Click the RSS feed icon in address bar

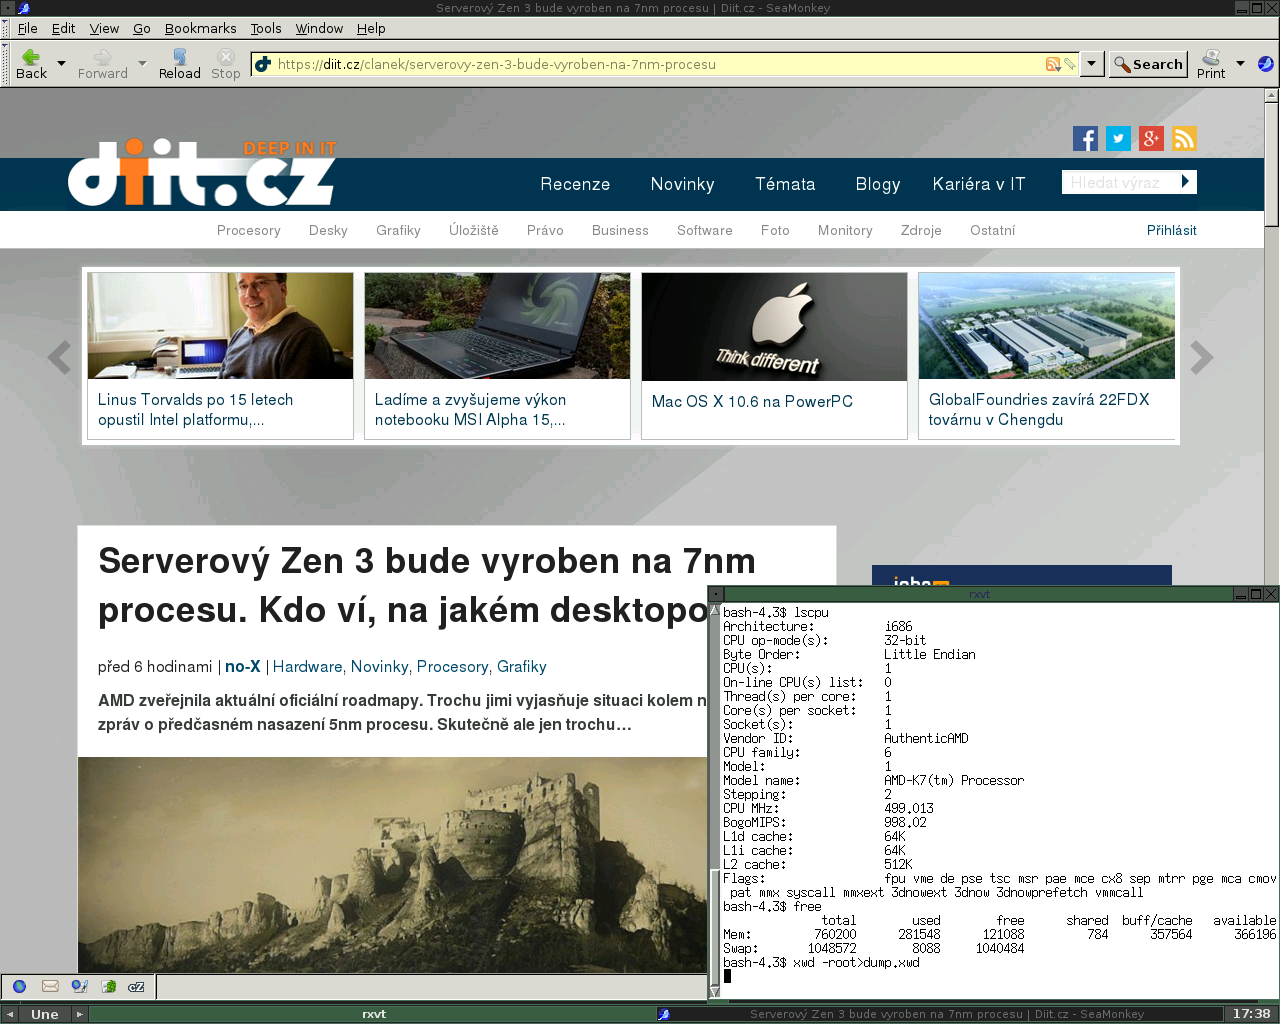(x=1052, y=64)
